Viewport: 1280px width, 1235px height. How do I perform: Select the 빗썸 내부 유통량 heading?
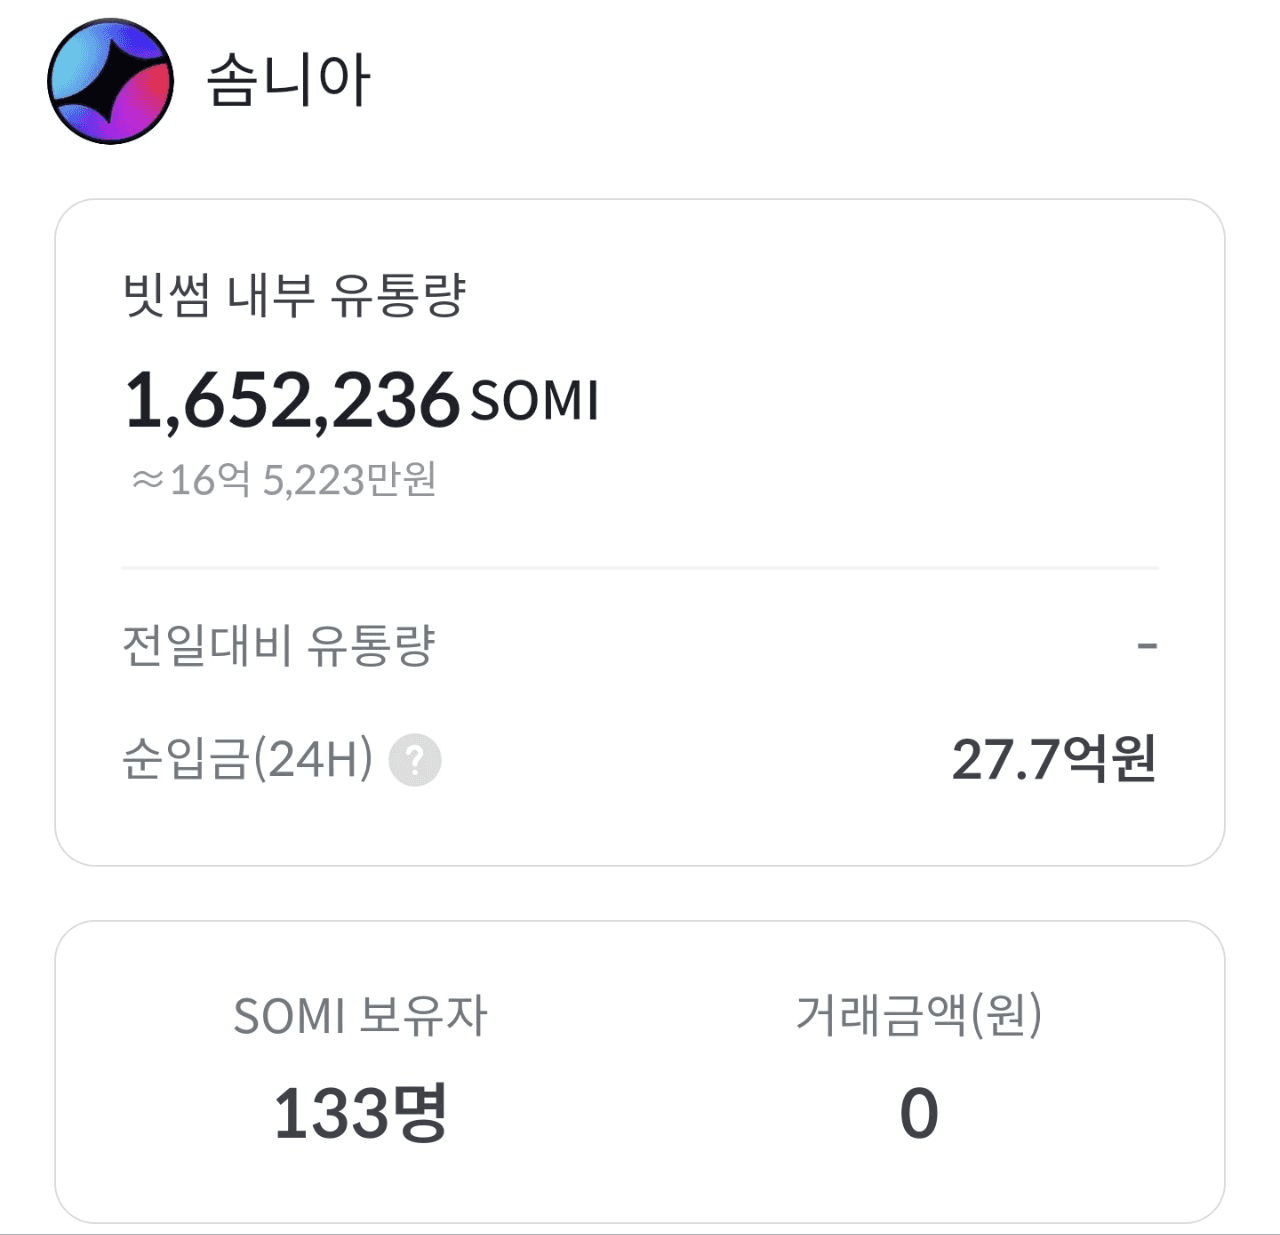(294, 295)
